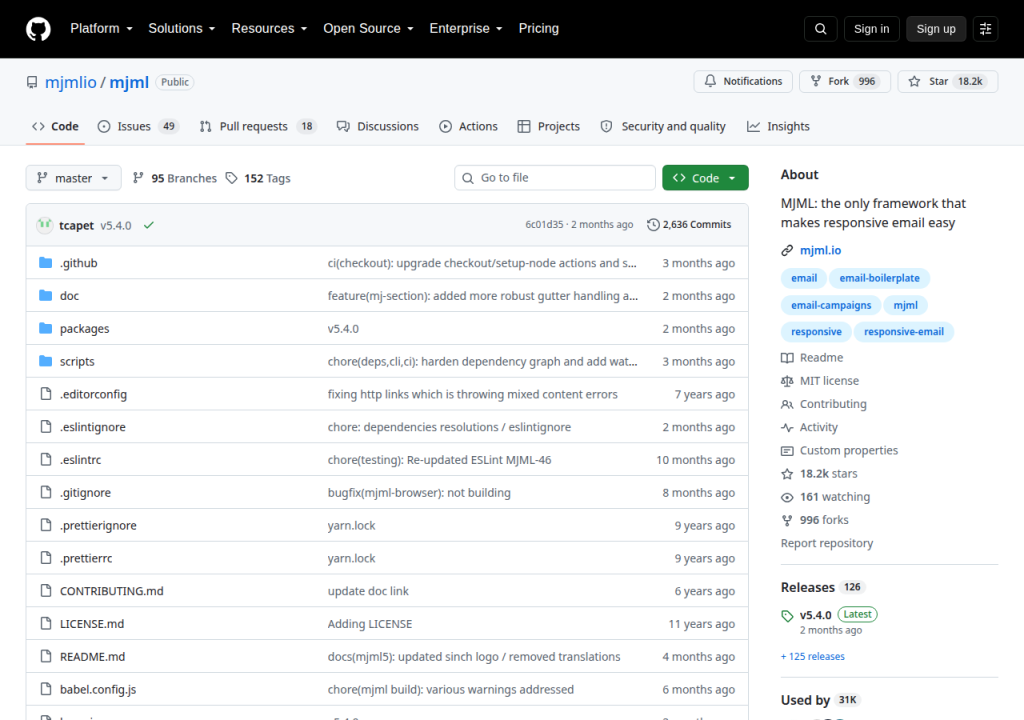Image resolution: width=1024 pixels, height=720 pixels.
Task: Open the .eslintrc file
Action: point(80,460)
